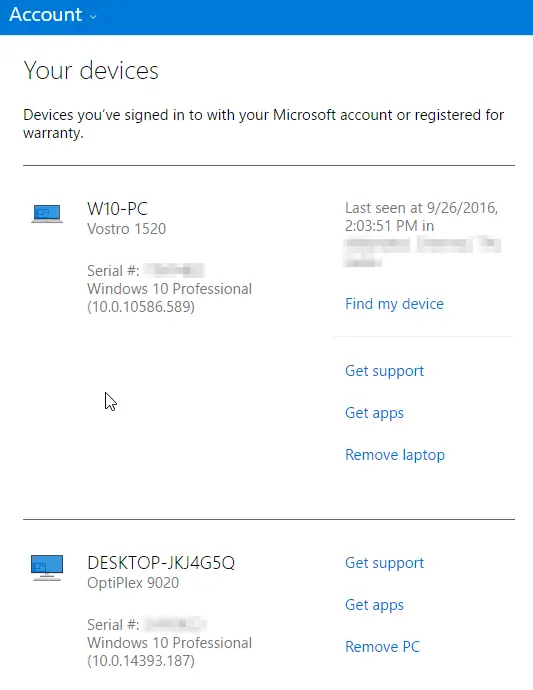Click the Your devices heading
This screenshot has height=690, width=533.
(x=91, y=70)
